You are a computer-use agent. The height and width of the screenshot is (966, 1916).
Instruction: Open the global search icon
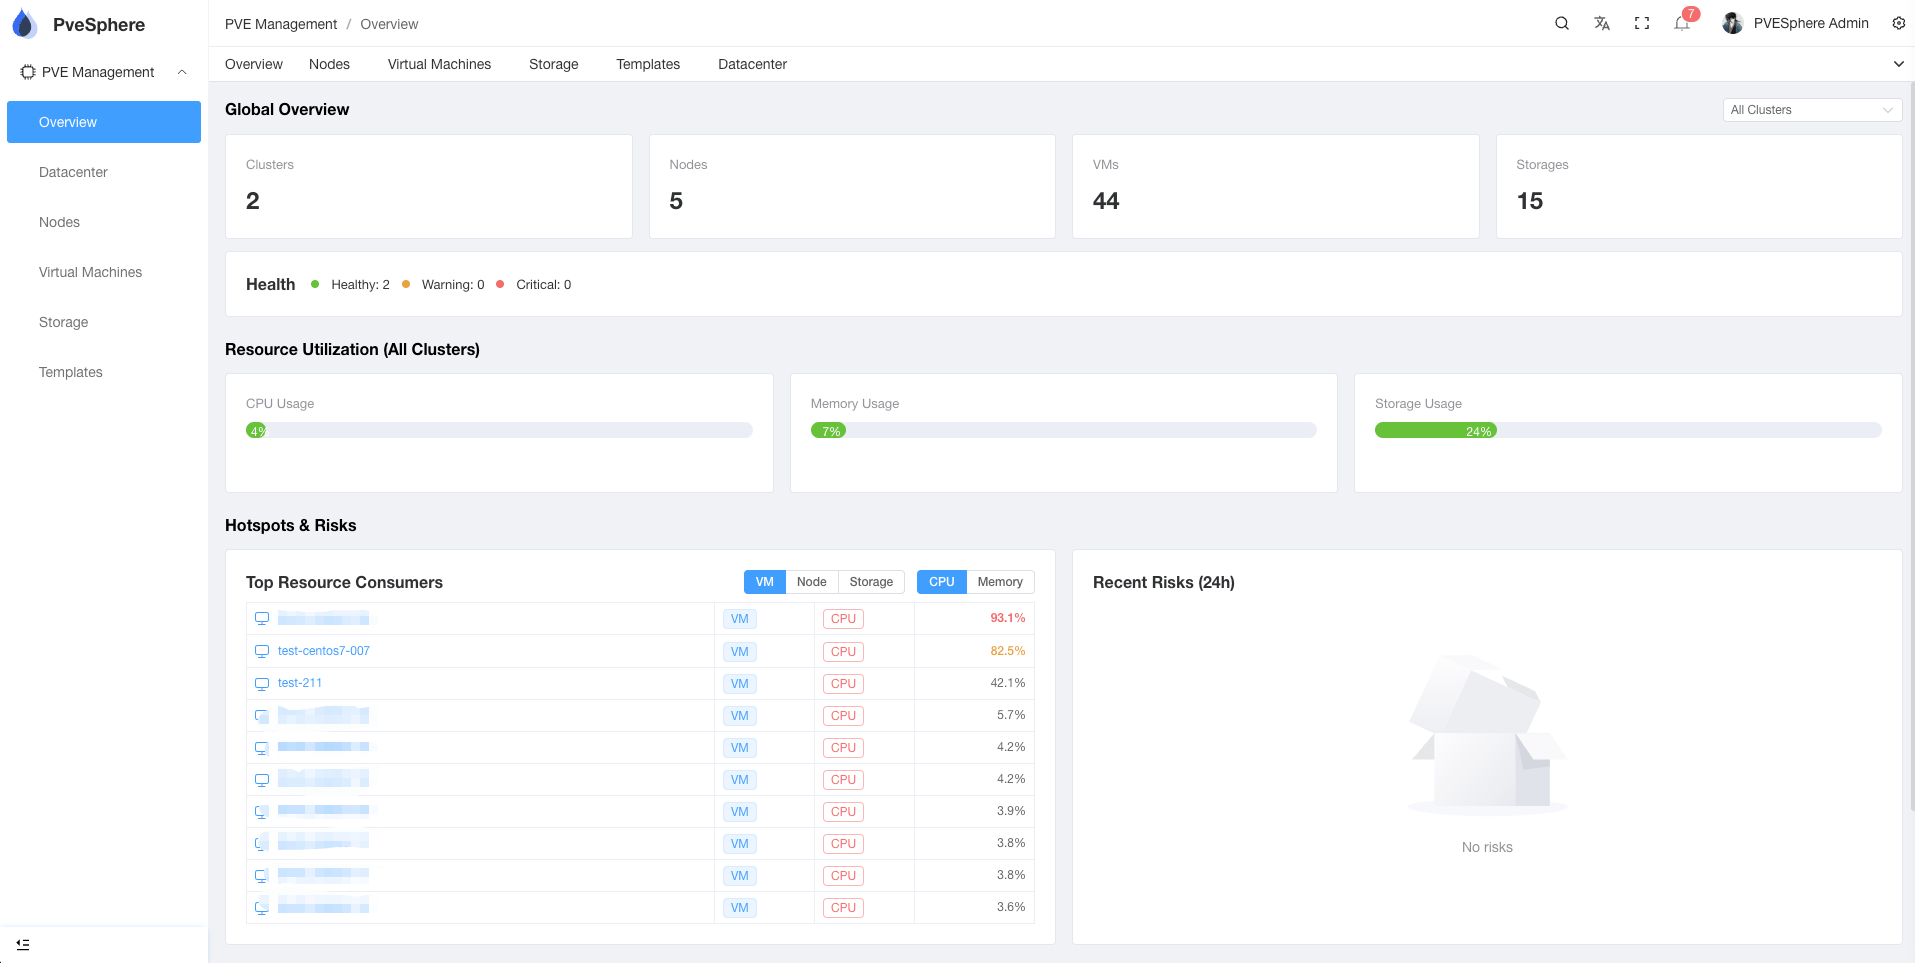(1561, 22)
